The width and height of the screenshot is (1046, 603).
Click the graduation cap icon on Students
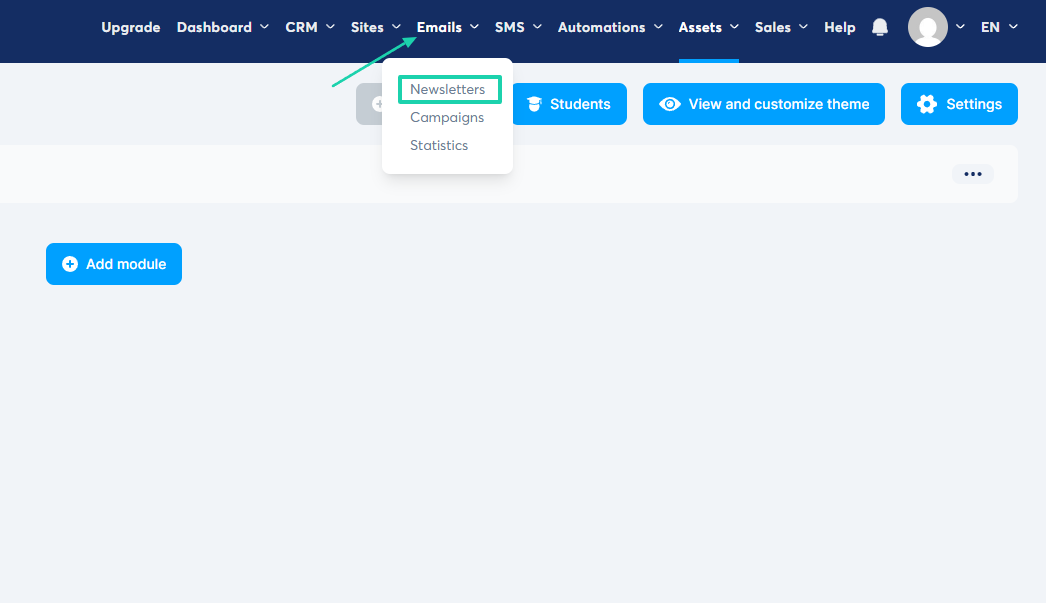(534, 104)
